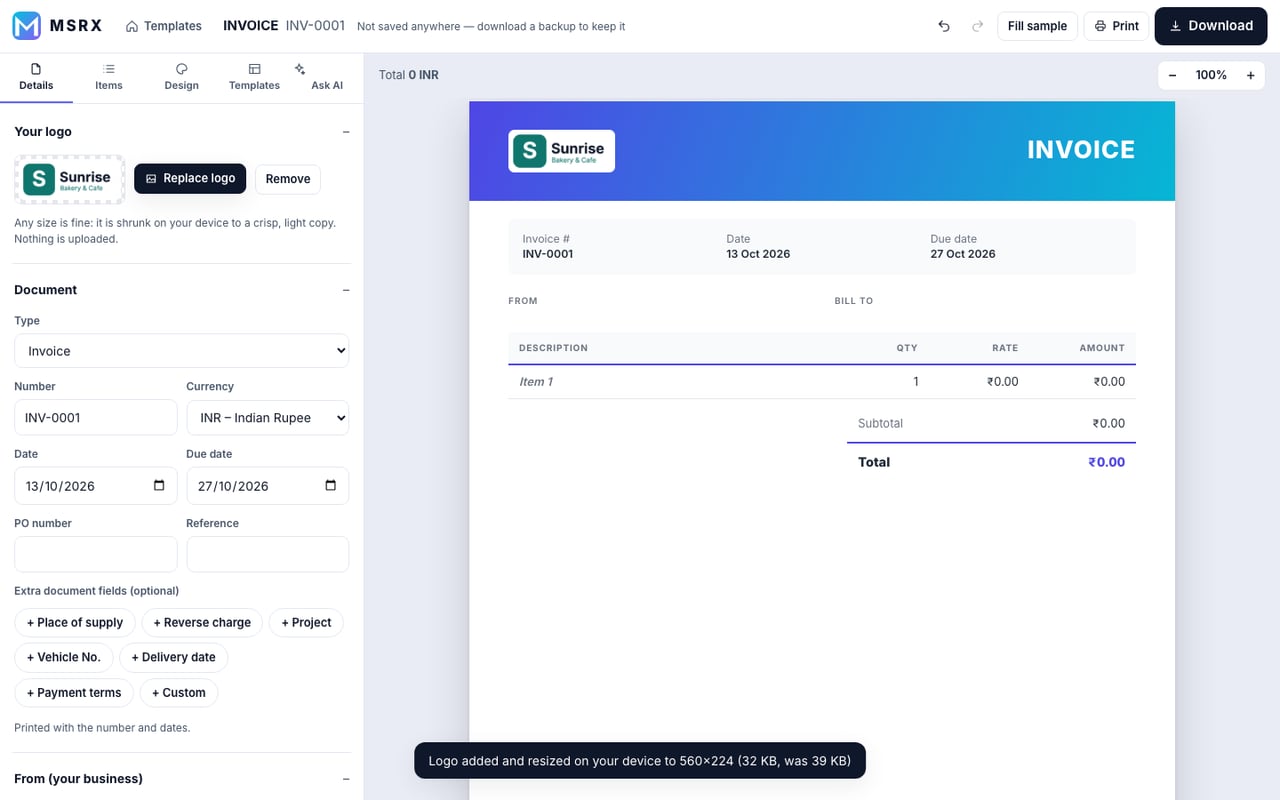Click the MSRX logo icon

(27, 26)
